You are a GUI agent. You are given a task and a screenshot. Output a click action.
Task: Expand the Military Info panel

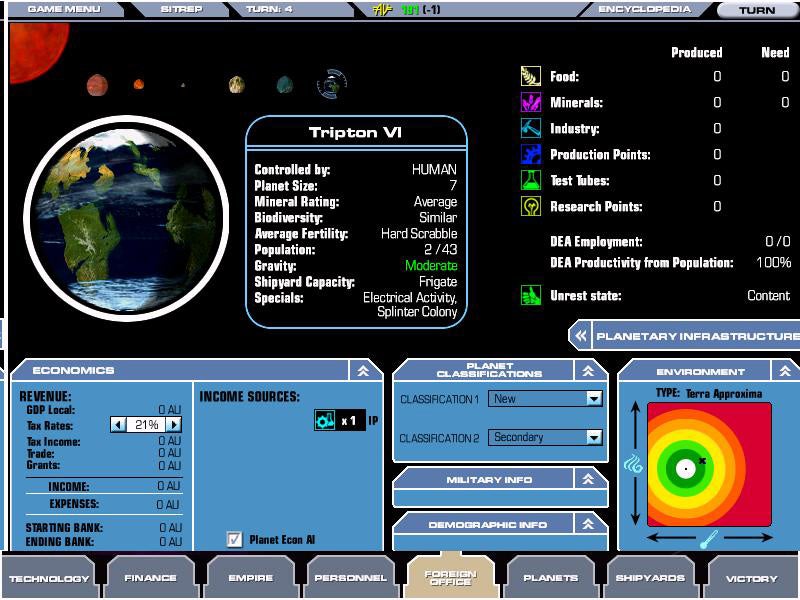tap(590, 480)
